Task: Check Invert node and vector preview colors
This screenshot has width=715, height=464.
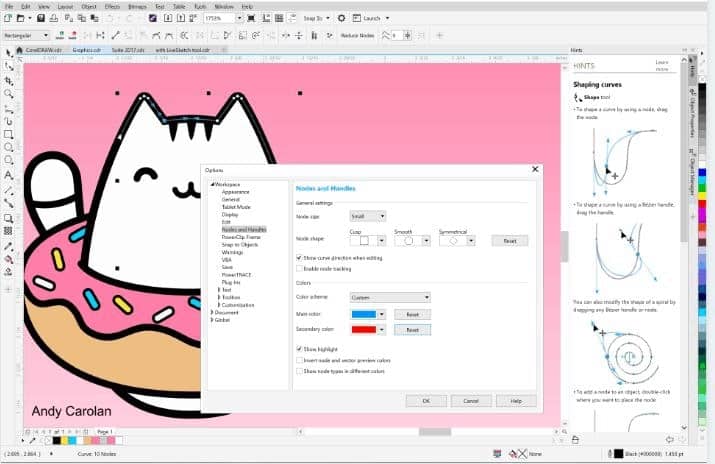Action: click(x=299, y=361)
